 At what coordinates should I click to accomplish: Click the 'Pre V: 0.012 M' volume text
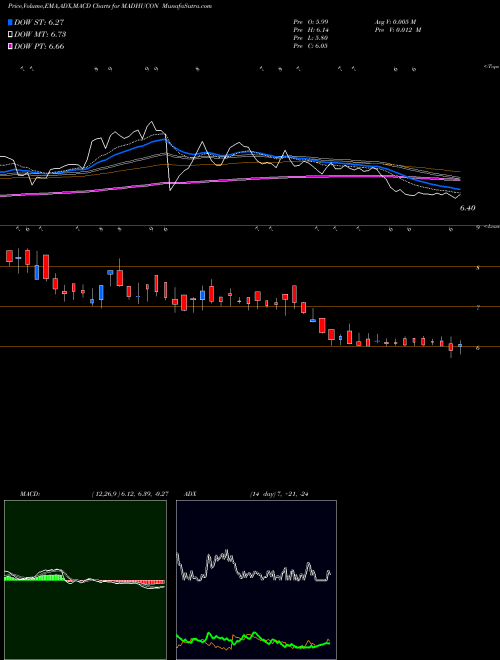[398, 30]
